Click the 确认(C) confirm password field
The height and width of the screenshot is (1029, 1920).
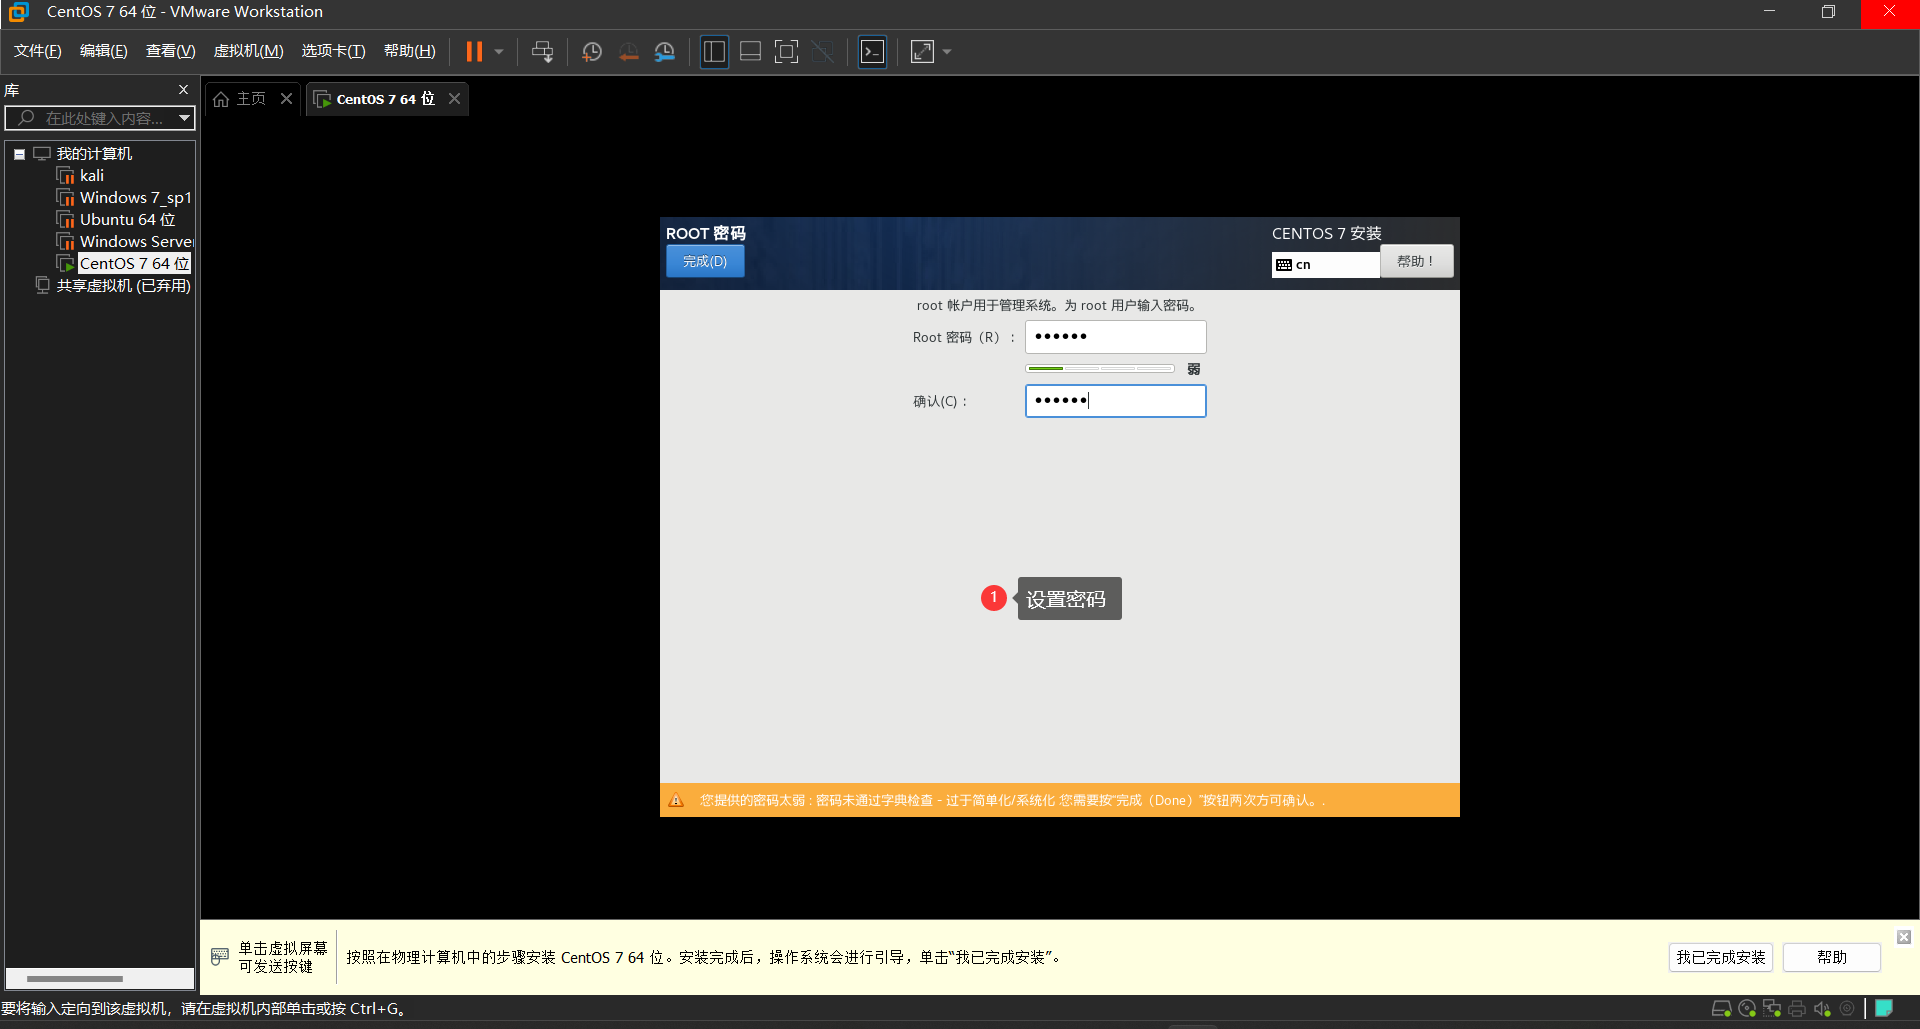1115,401
